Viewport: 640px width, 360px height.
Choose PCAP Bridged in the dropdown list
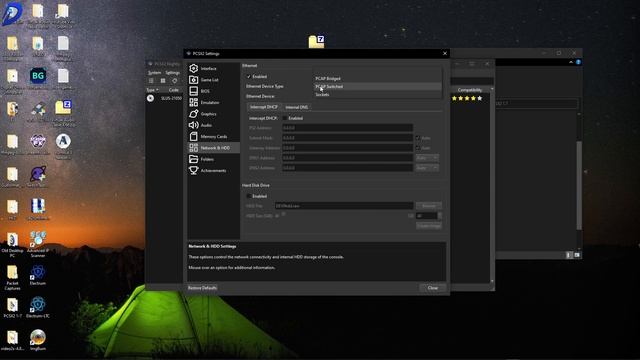[378, 78]
